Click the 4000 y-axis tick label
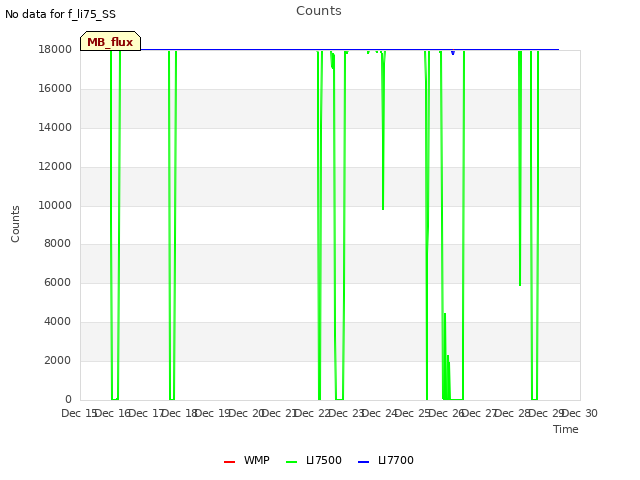 coord(57,322)
